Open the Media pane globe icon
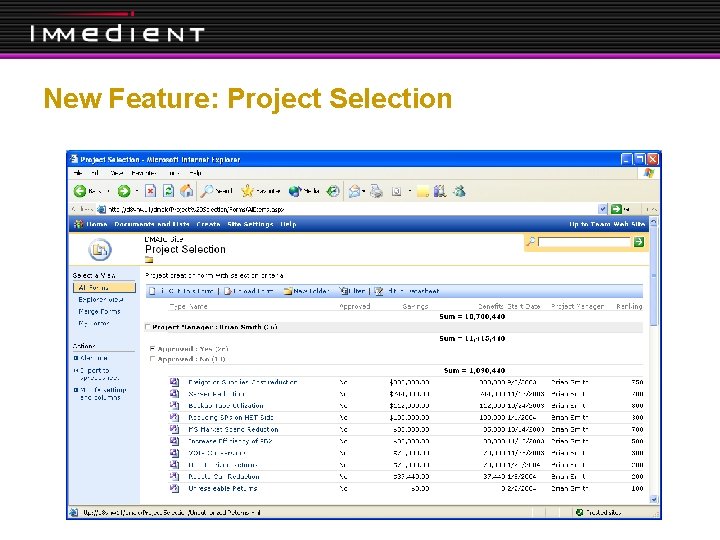720x540 pixels. (295, 191)
